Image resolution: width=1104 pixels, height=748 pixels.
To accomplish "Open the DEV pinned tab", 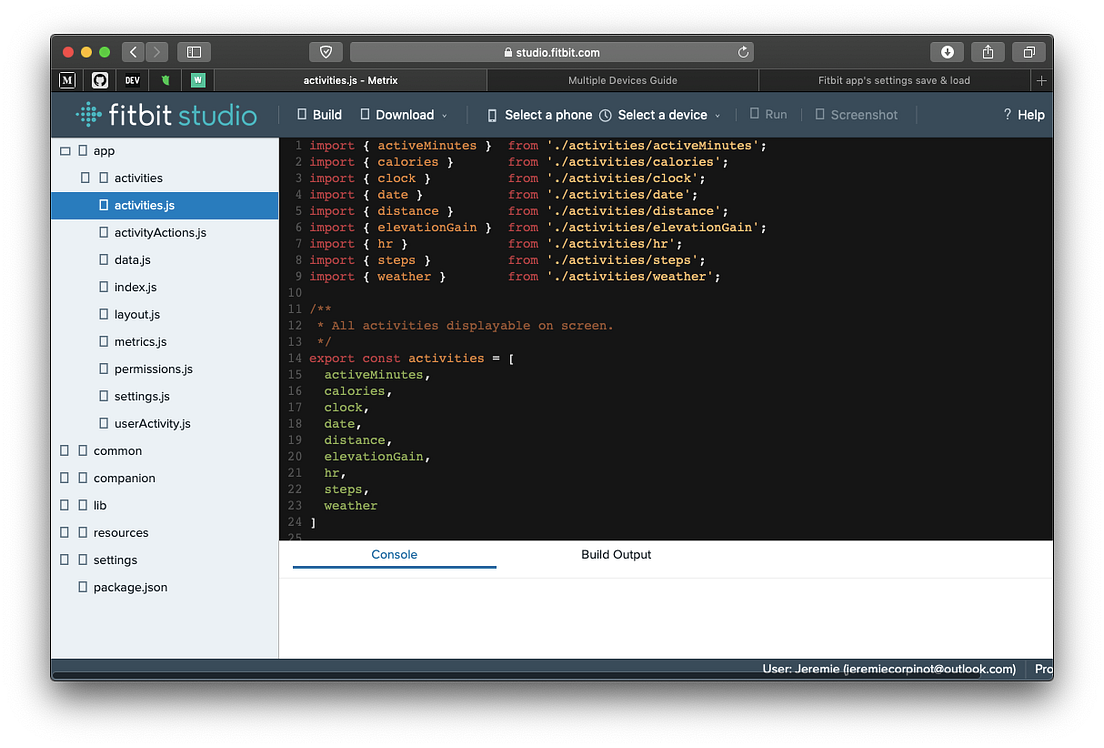I will pos(132,80).
